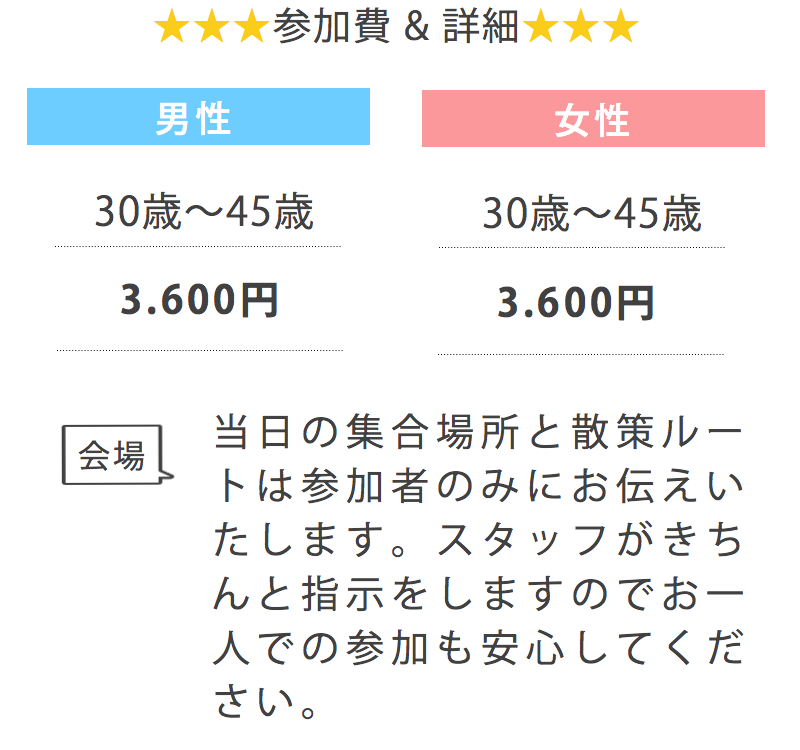Click the first star right of 詳細
This screenshot has height=750, width=800.
click(x=541, y=27)
